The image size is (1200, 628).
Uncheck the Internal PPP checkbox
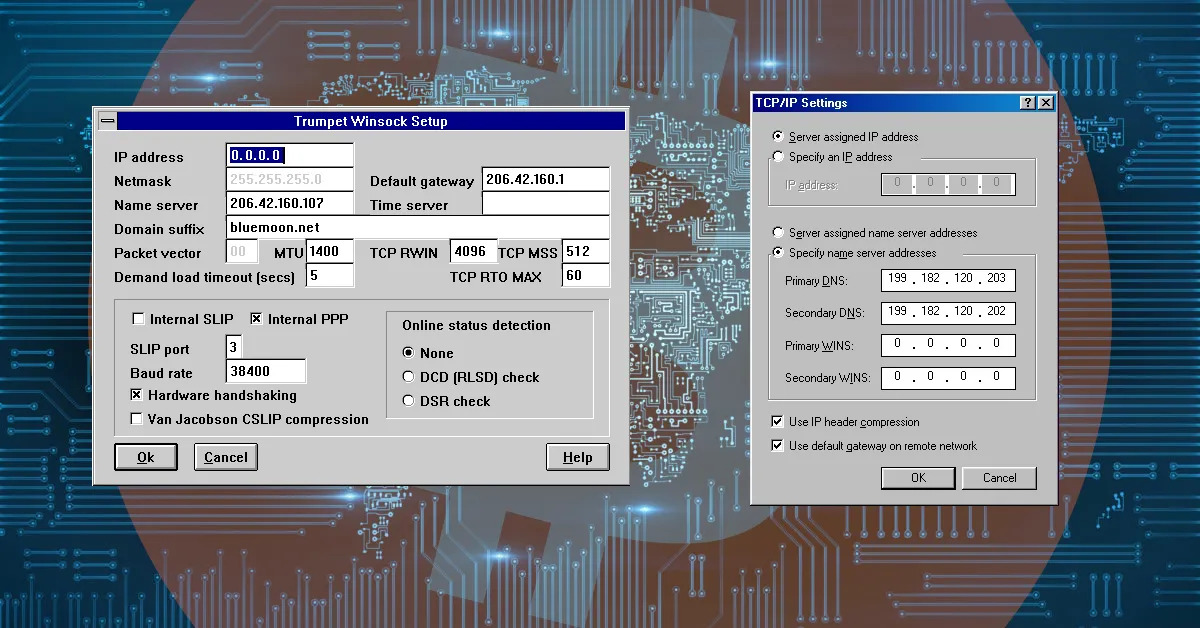[256, 319]
